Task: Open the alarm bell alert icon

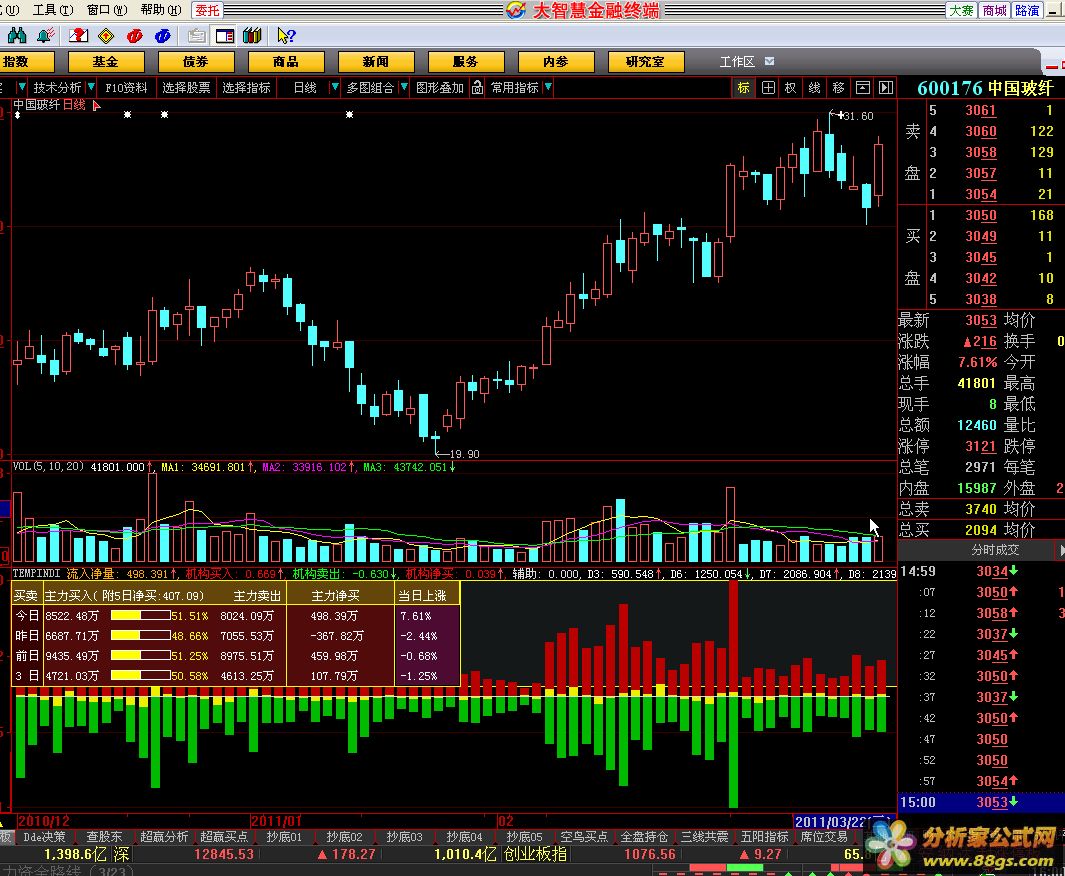Action: pos(46,35)
